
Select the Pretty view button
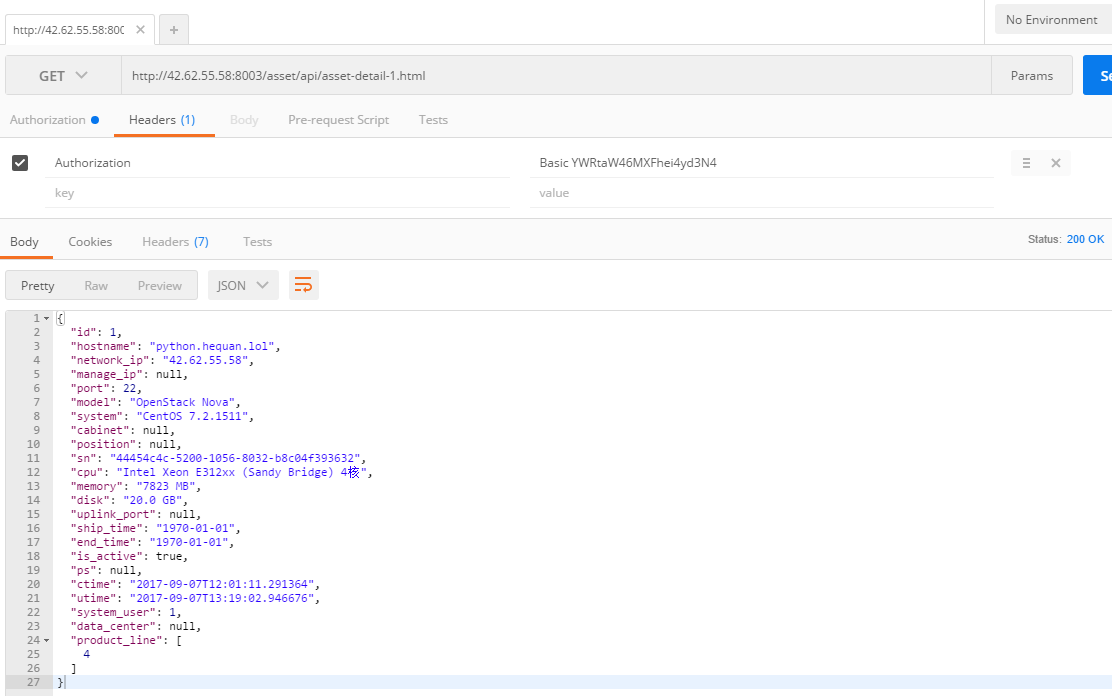pos(38,285)
